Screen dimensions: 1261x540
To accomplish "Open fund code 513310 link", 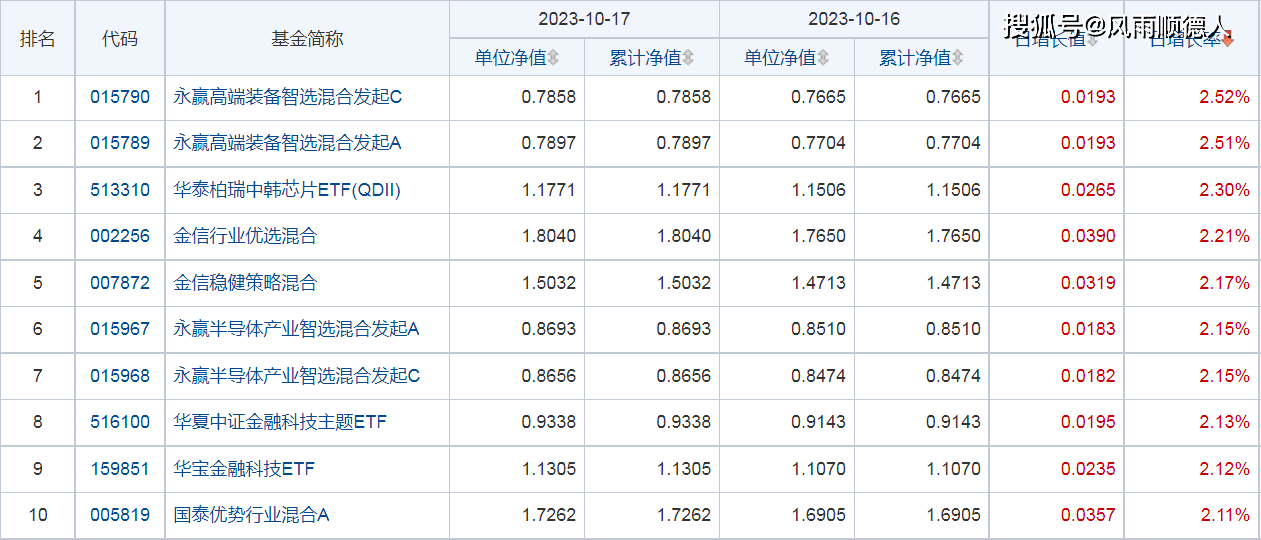I will click(x=120, y=190).
